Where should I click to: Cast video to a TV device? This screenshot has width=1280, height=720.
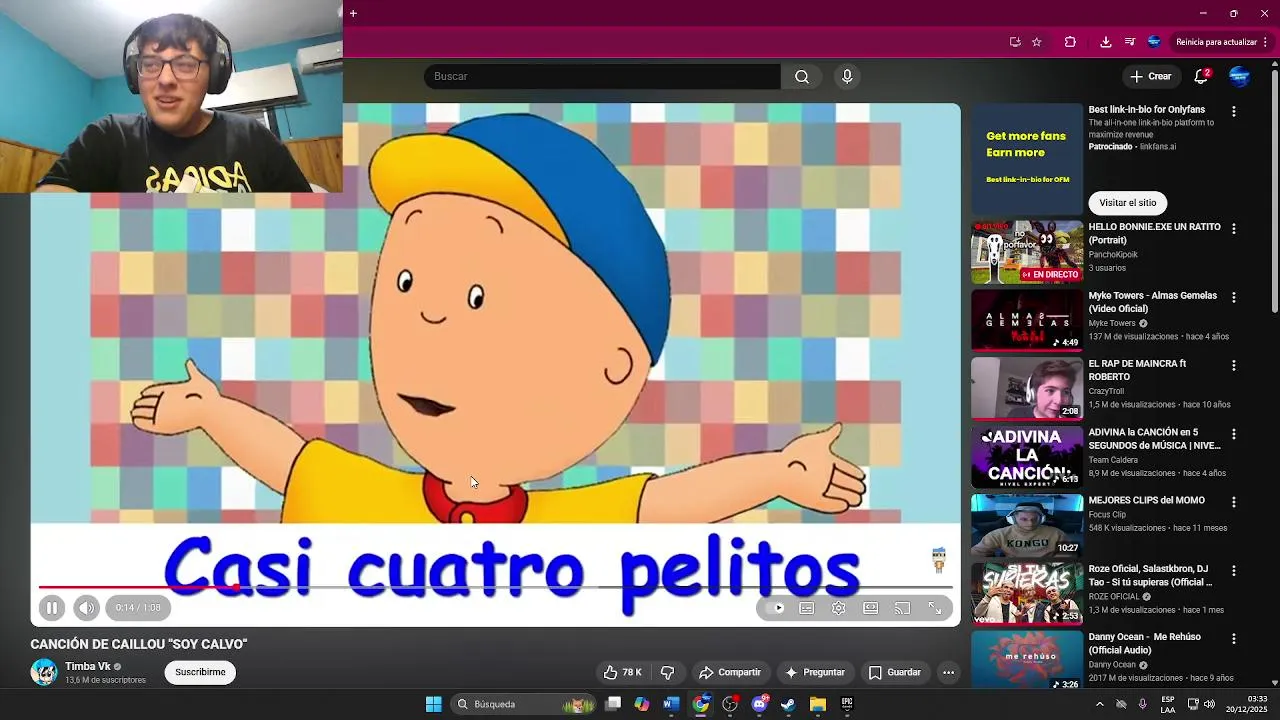tap(903, 608)
